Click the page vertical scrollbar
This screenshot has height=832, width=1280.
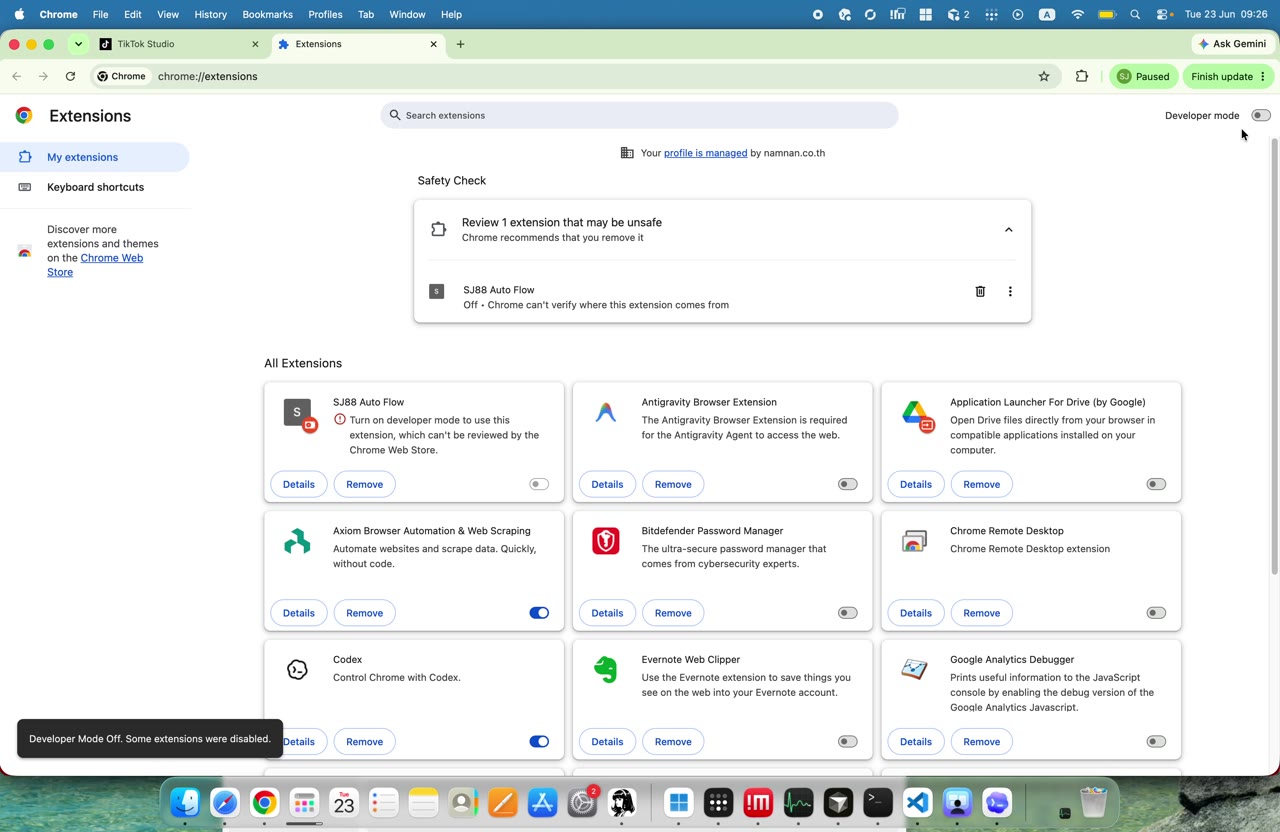coord(1274,355)
